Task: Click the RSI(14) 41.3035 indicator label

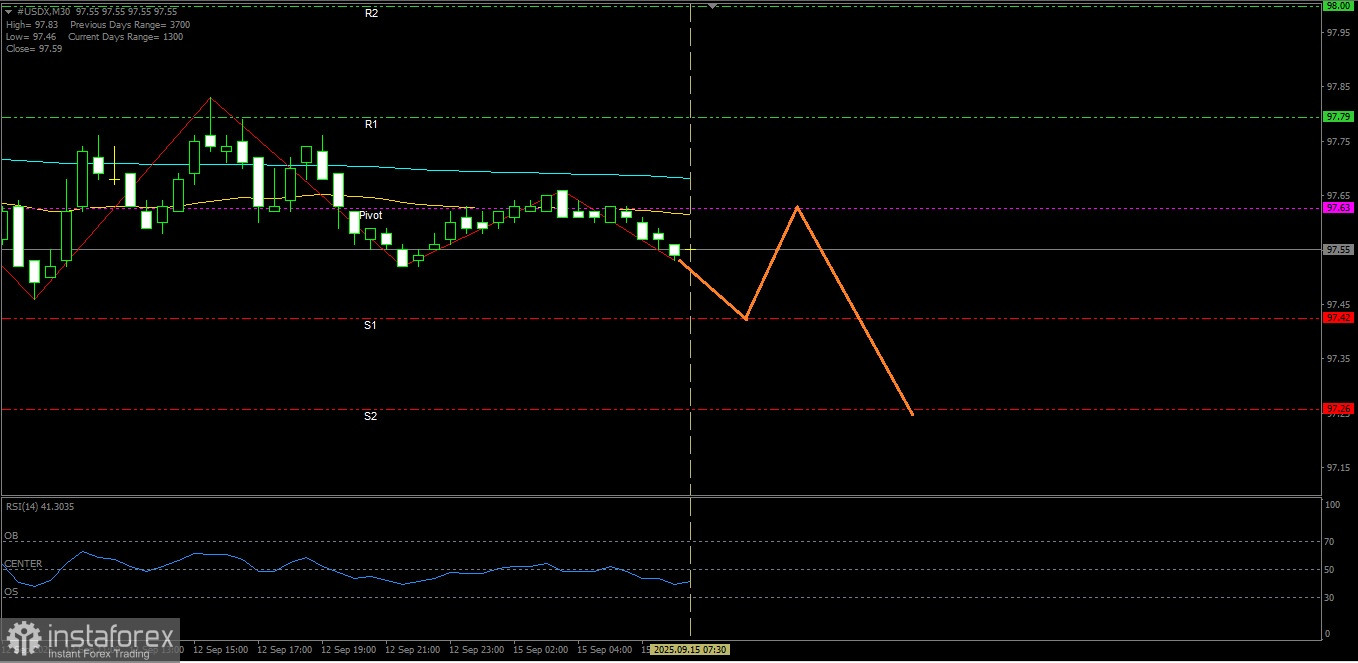Action: [x=39, y=507]
